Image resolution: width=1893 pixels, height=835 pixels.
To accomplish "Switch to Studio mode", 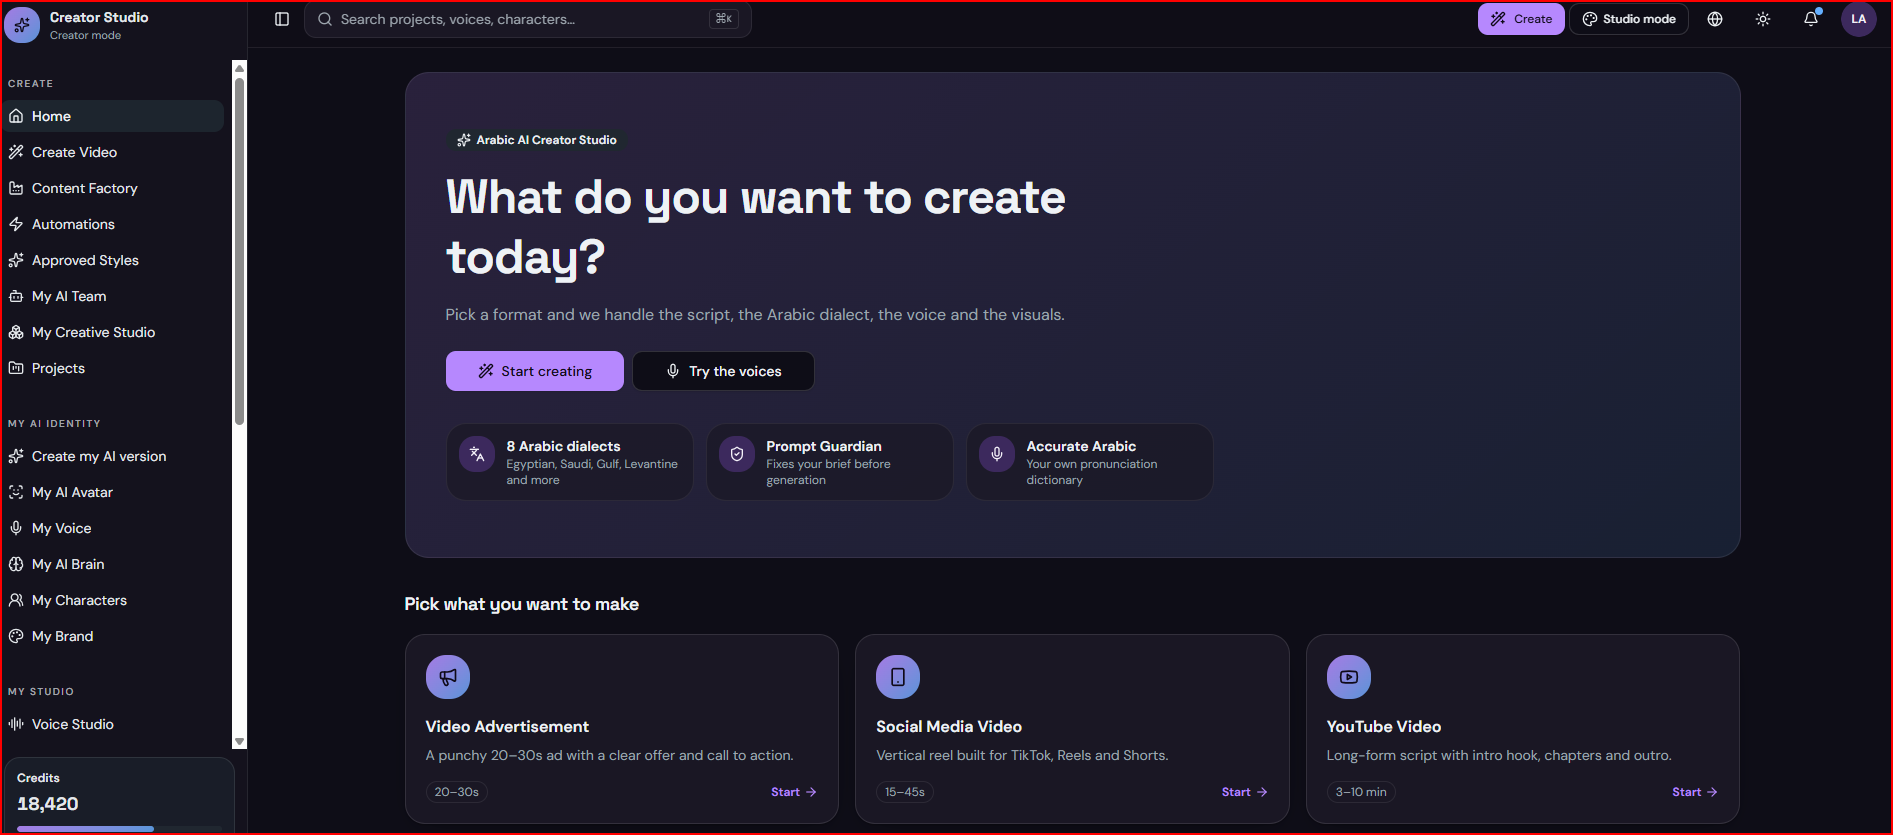I will click(x=1629, y=19).
